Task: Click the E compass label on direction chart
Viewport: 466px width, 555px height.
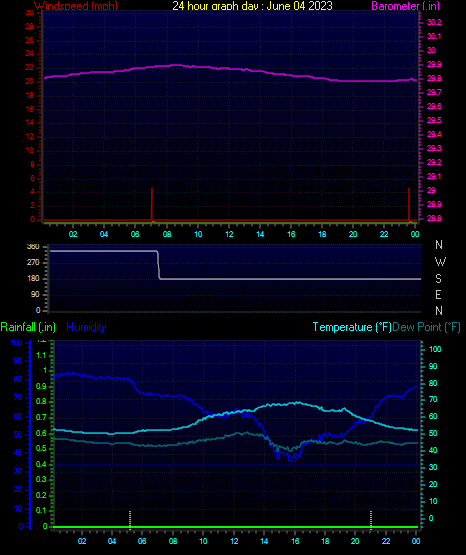Action: pos(438,294)
